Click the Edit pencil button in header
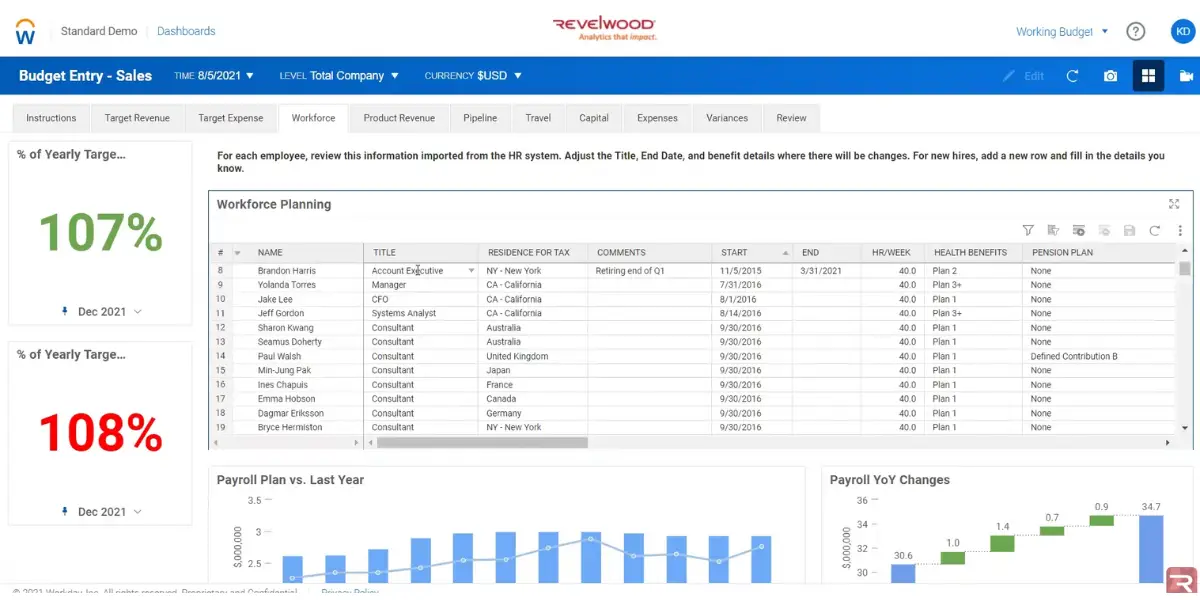The width and height of the screenshot is (1200, 600). [x=1024, y=76]
